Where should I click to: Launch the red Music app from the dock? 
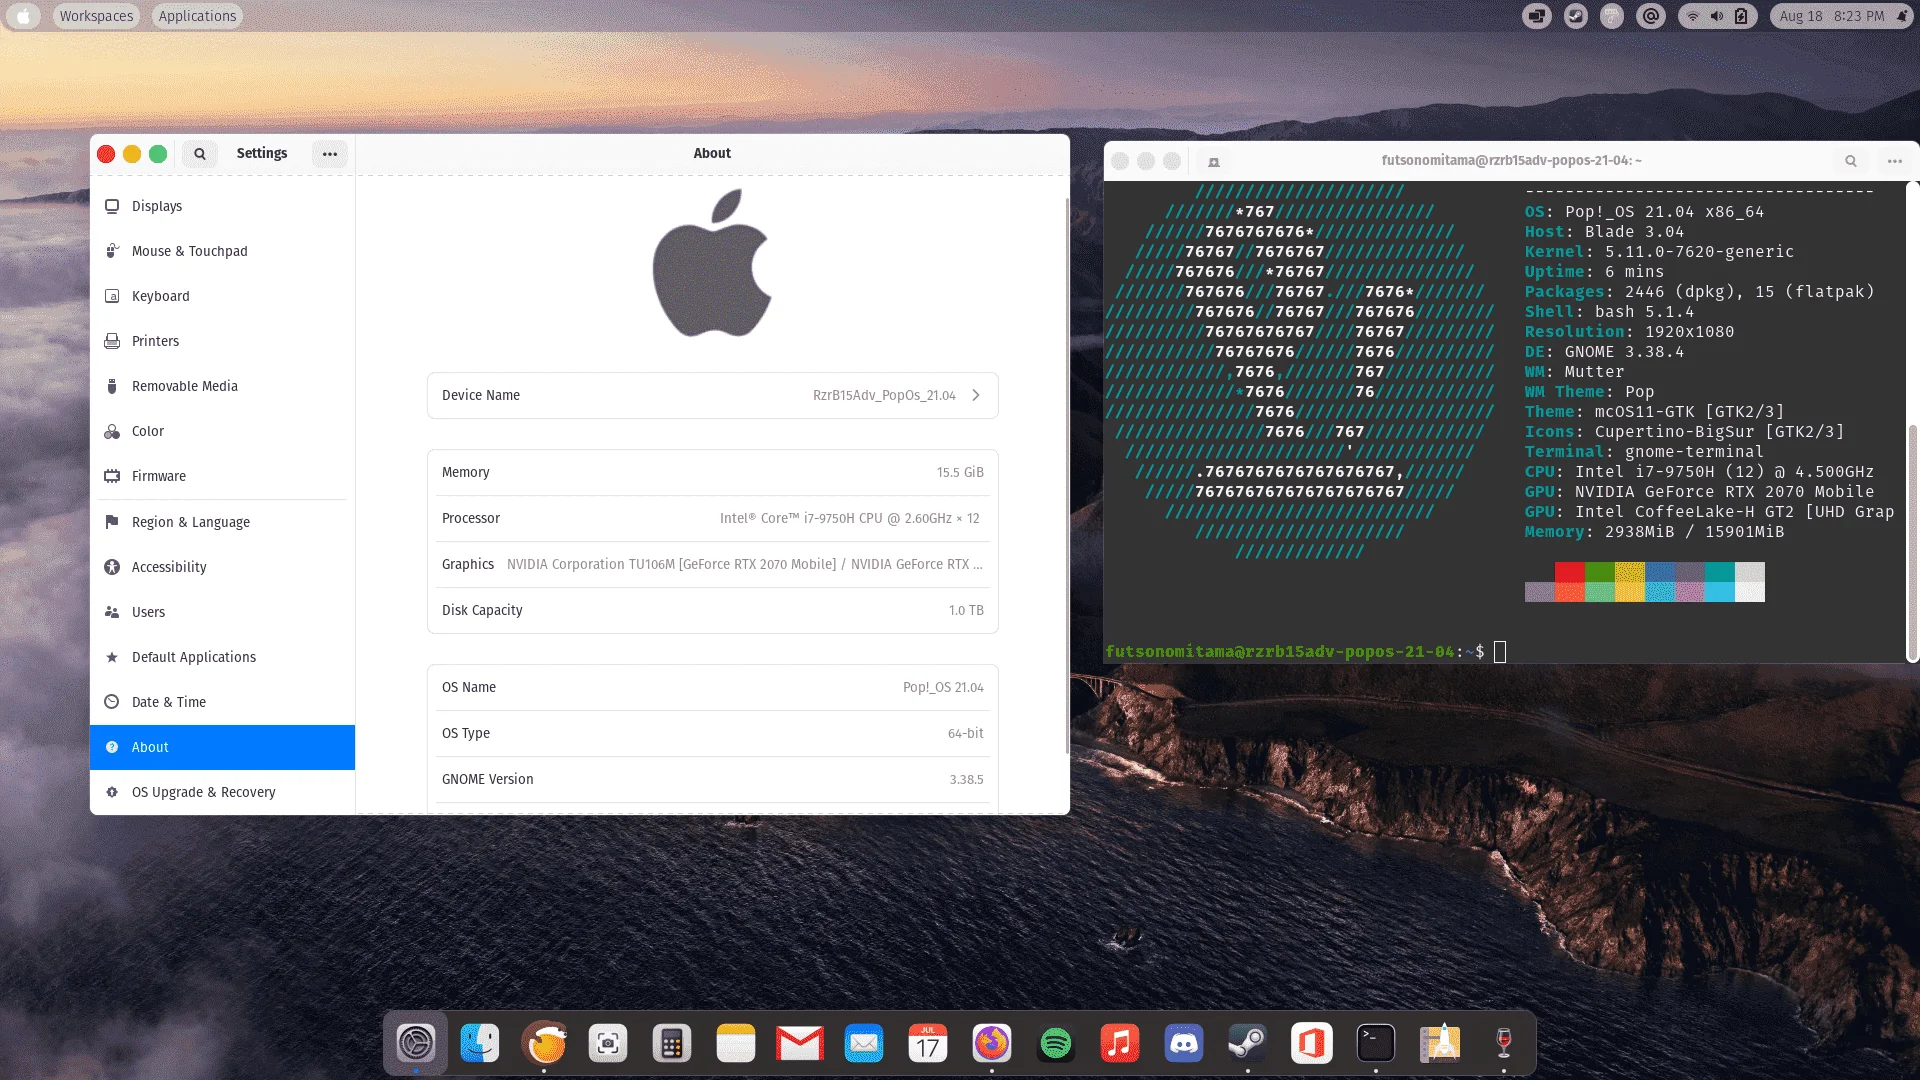(1120, 1044)
